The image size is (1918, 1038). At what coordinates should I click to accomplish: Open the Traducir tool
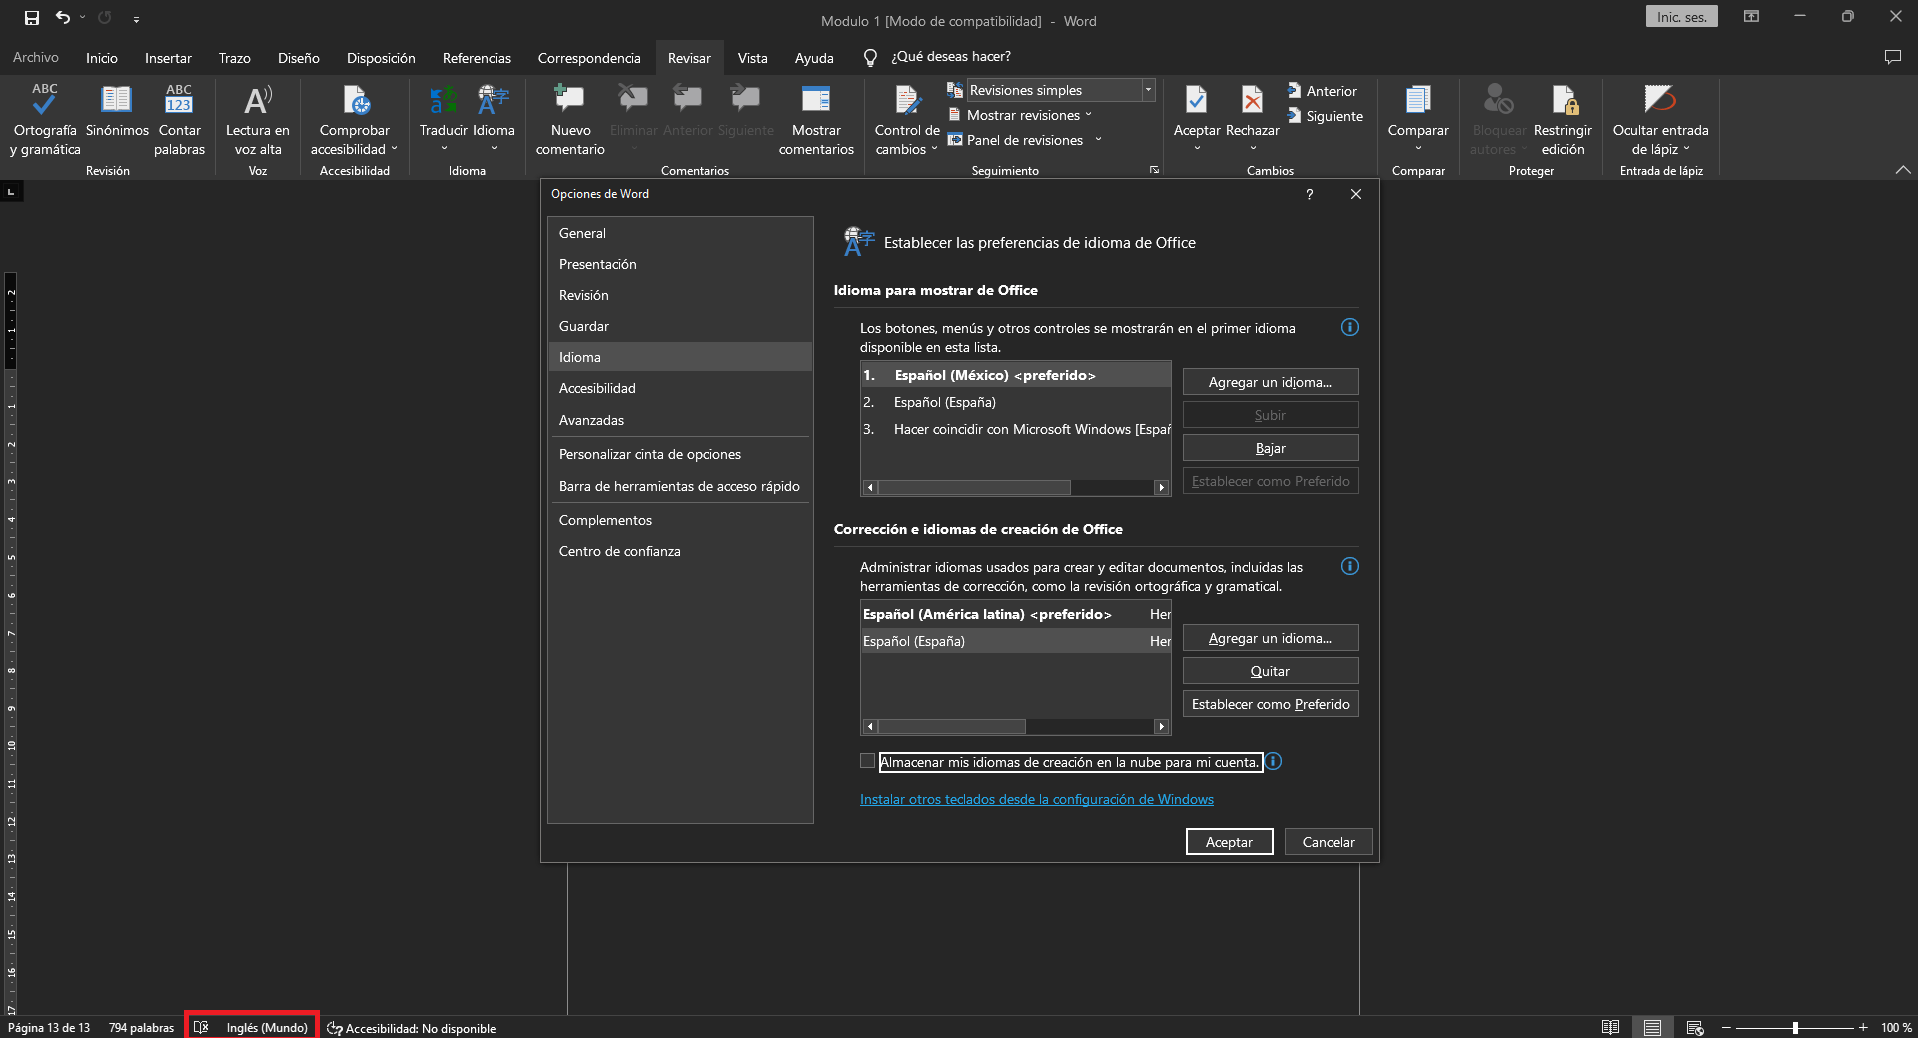(x=444, y=117)
